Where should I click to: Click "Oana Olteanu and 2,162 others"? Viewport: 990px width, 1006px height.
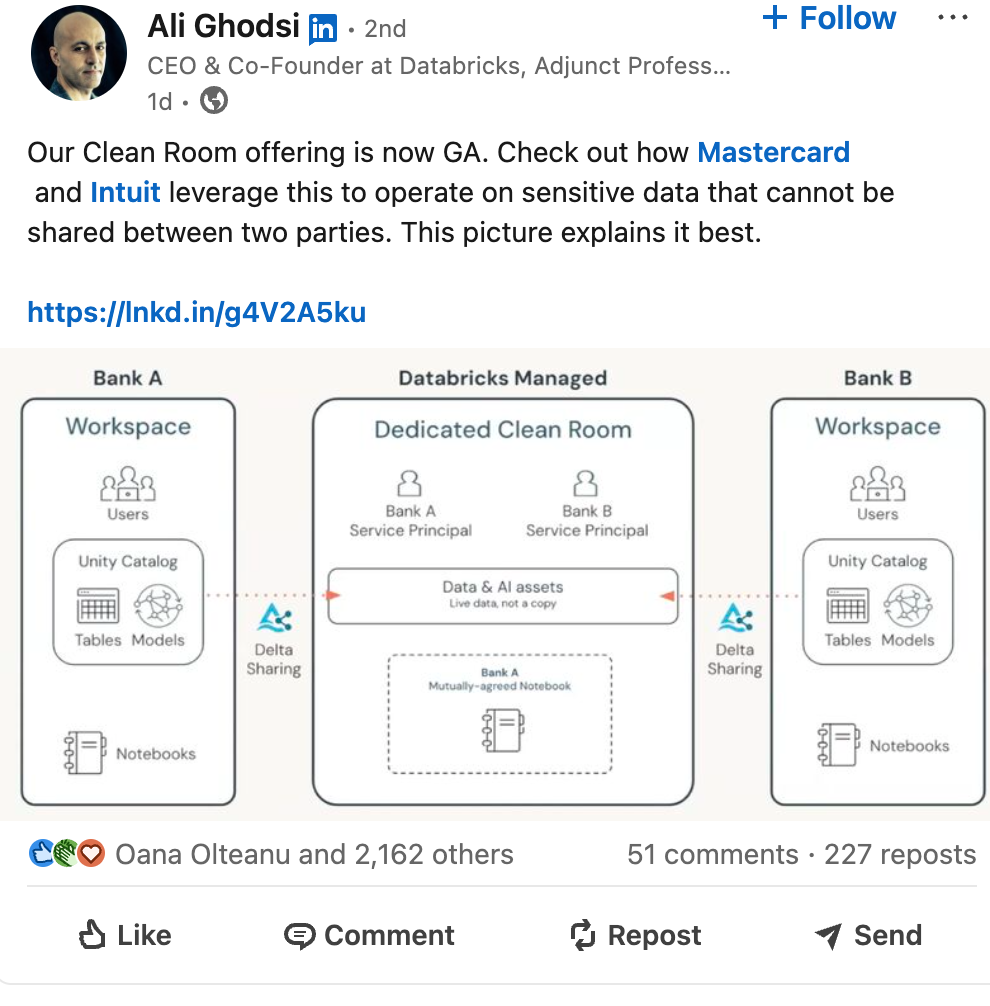point(313,854)
